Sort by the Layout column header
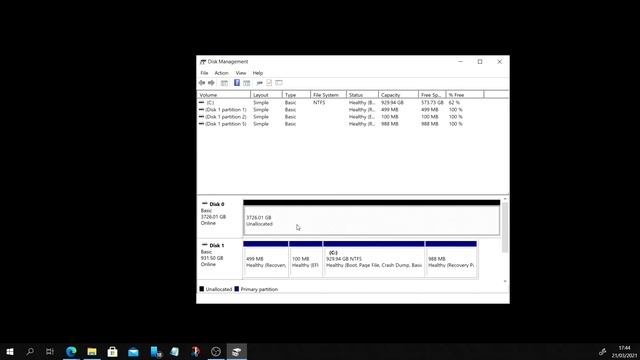The width and height of the screenshot is (640, 360). pyautogui.click(x=266, y=95)
